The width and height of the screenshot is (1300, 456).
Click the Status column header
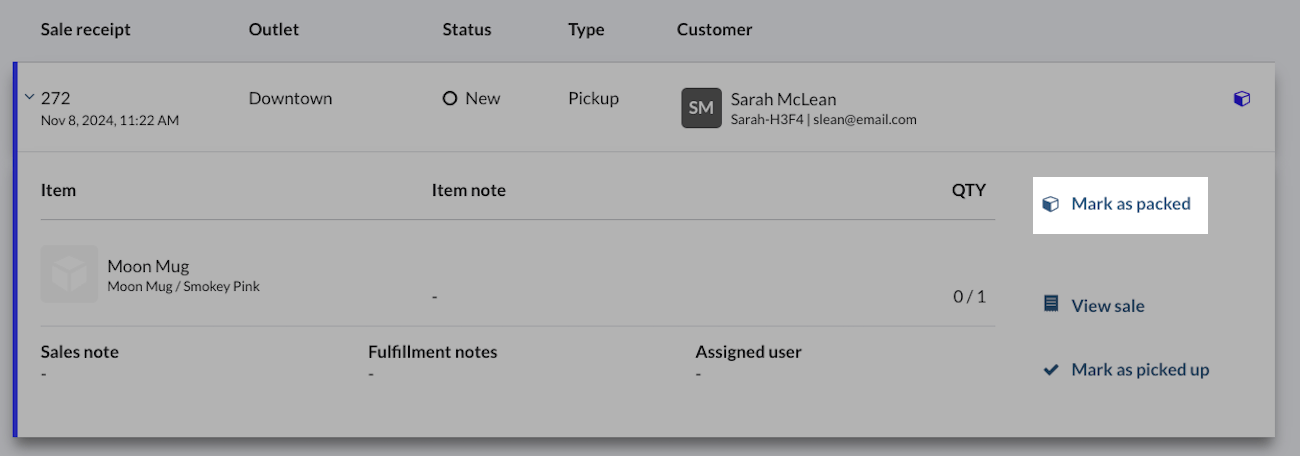(467, 30)
